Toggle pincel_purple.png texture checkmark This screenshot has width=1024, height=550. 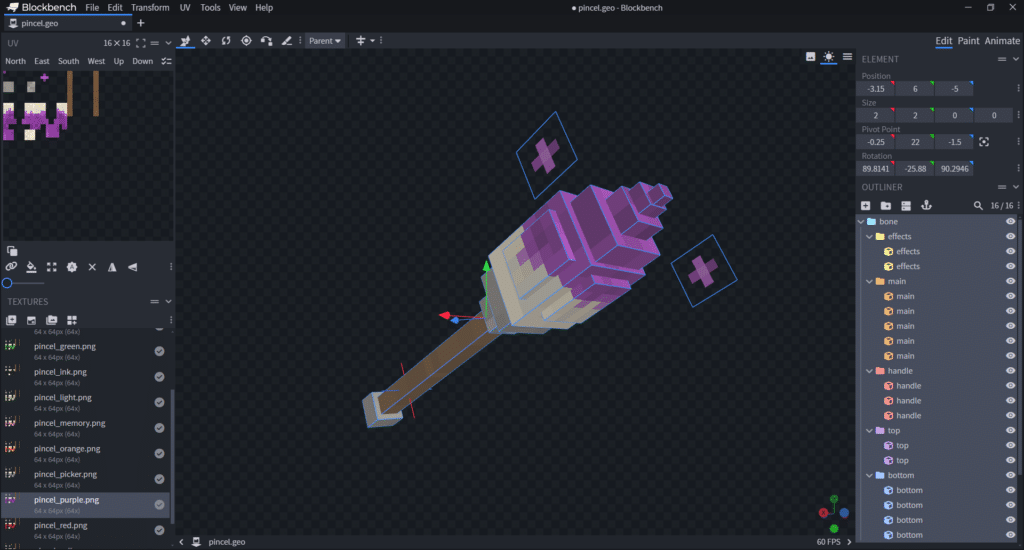click(x=159, y=505)
